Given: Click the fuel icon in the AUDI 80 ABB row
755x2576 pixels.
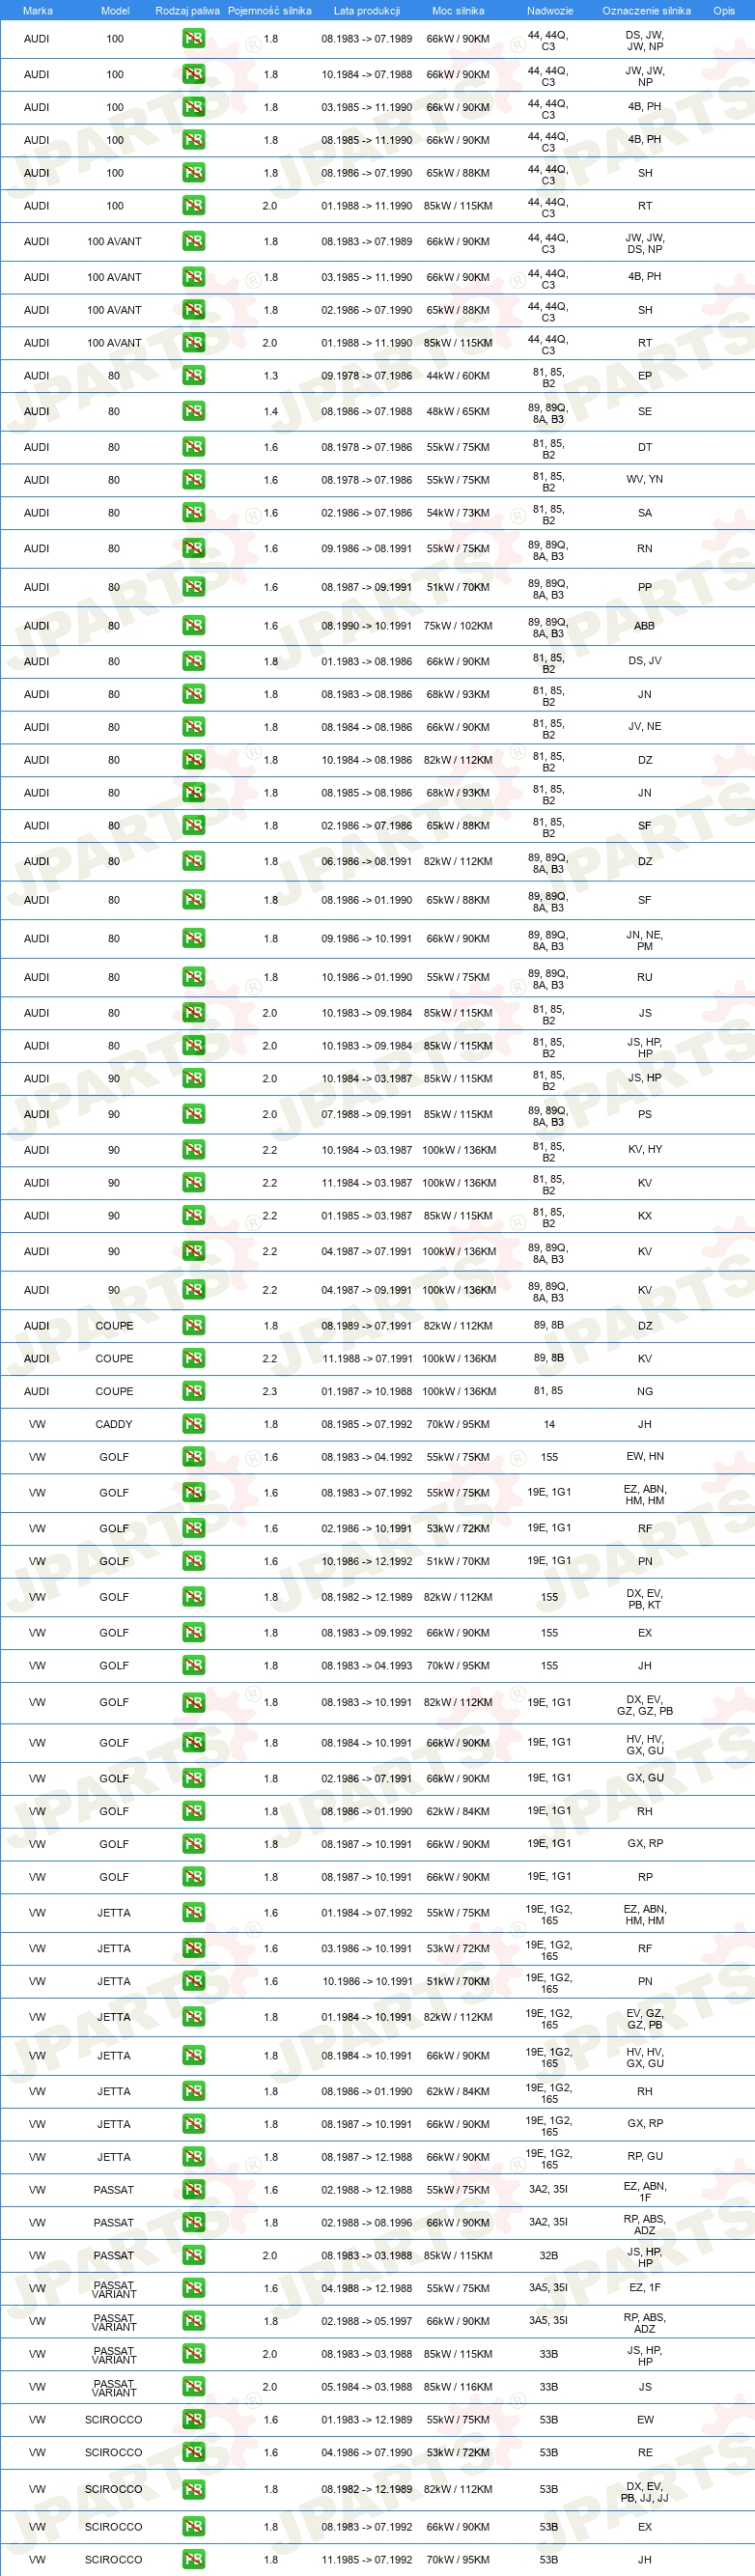Looking at the screenshot, I should (x=194, y=626).
